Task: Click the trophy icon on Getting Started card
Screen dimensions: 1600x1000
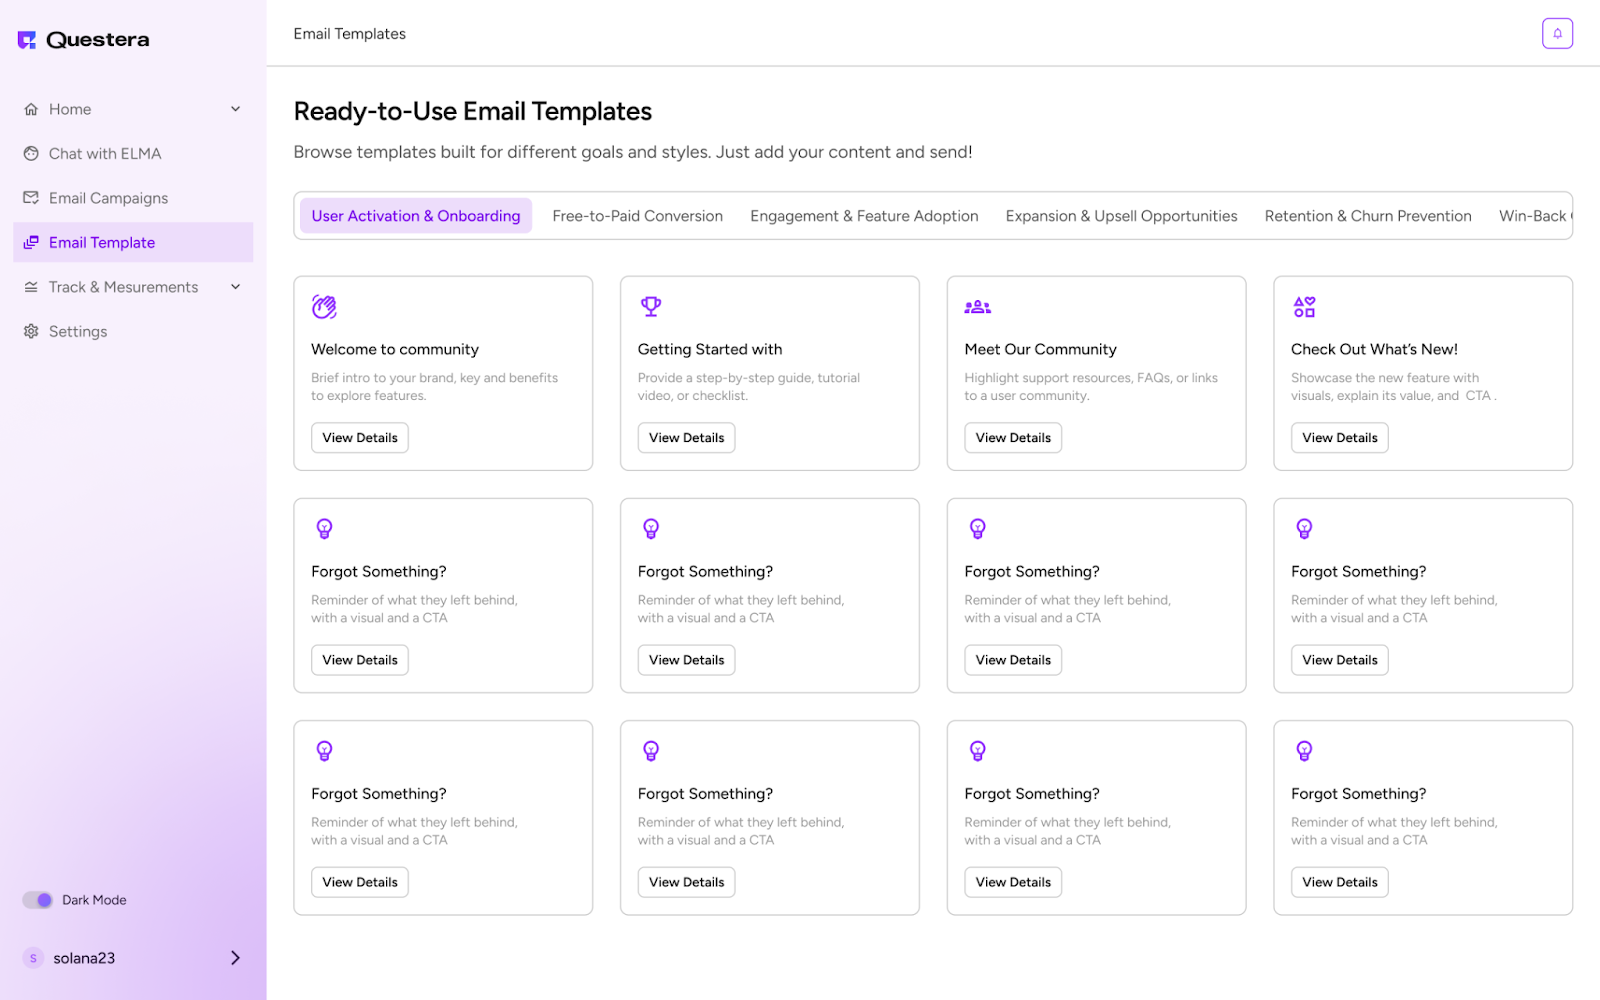Action: [651, 307]
